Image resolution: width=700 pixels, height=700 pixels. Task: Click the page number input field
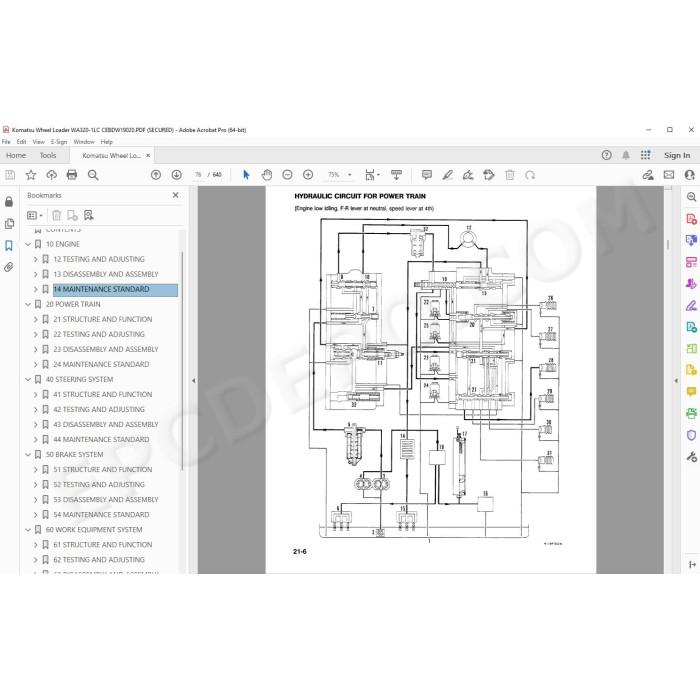tap(198, 175)
